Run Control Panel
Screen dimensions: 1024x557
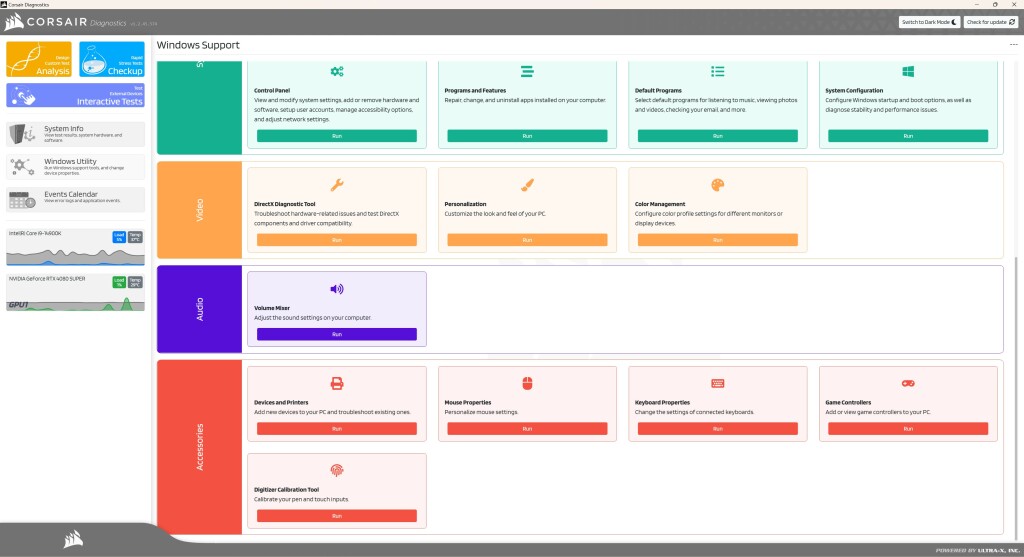tap(337, 136)
